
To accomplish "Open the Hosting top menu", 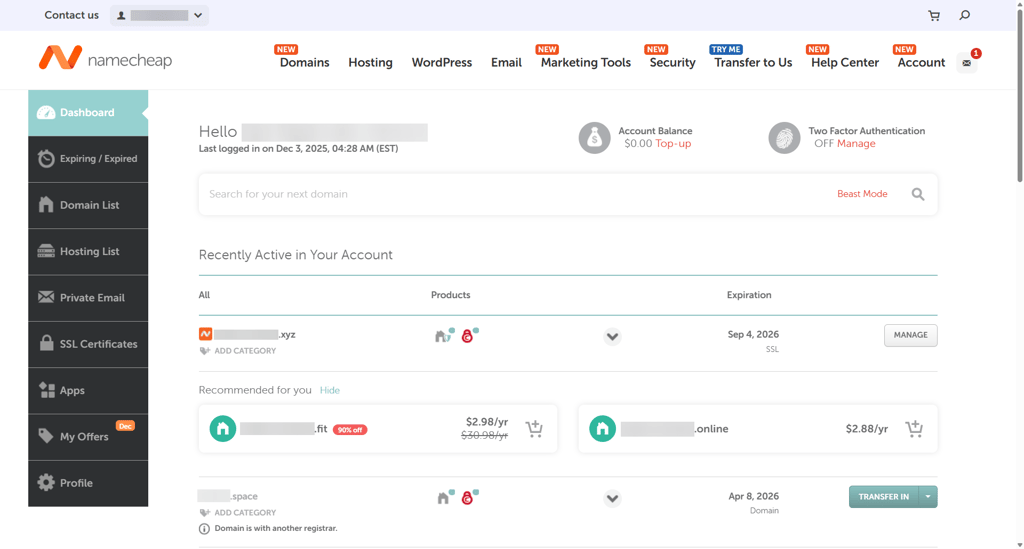I will coord(370,63).
